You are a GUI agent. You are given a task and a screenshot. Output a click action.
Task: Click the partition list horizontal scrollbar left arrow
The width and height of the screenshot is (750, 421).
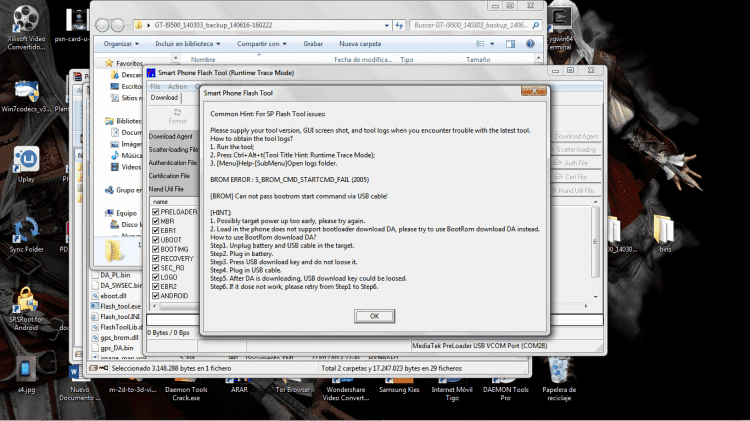click(x=155, y=306)
